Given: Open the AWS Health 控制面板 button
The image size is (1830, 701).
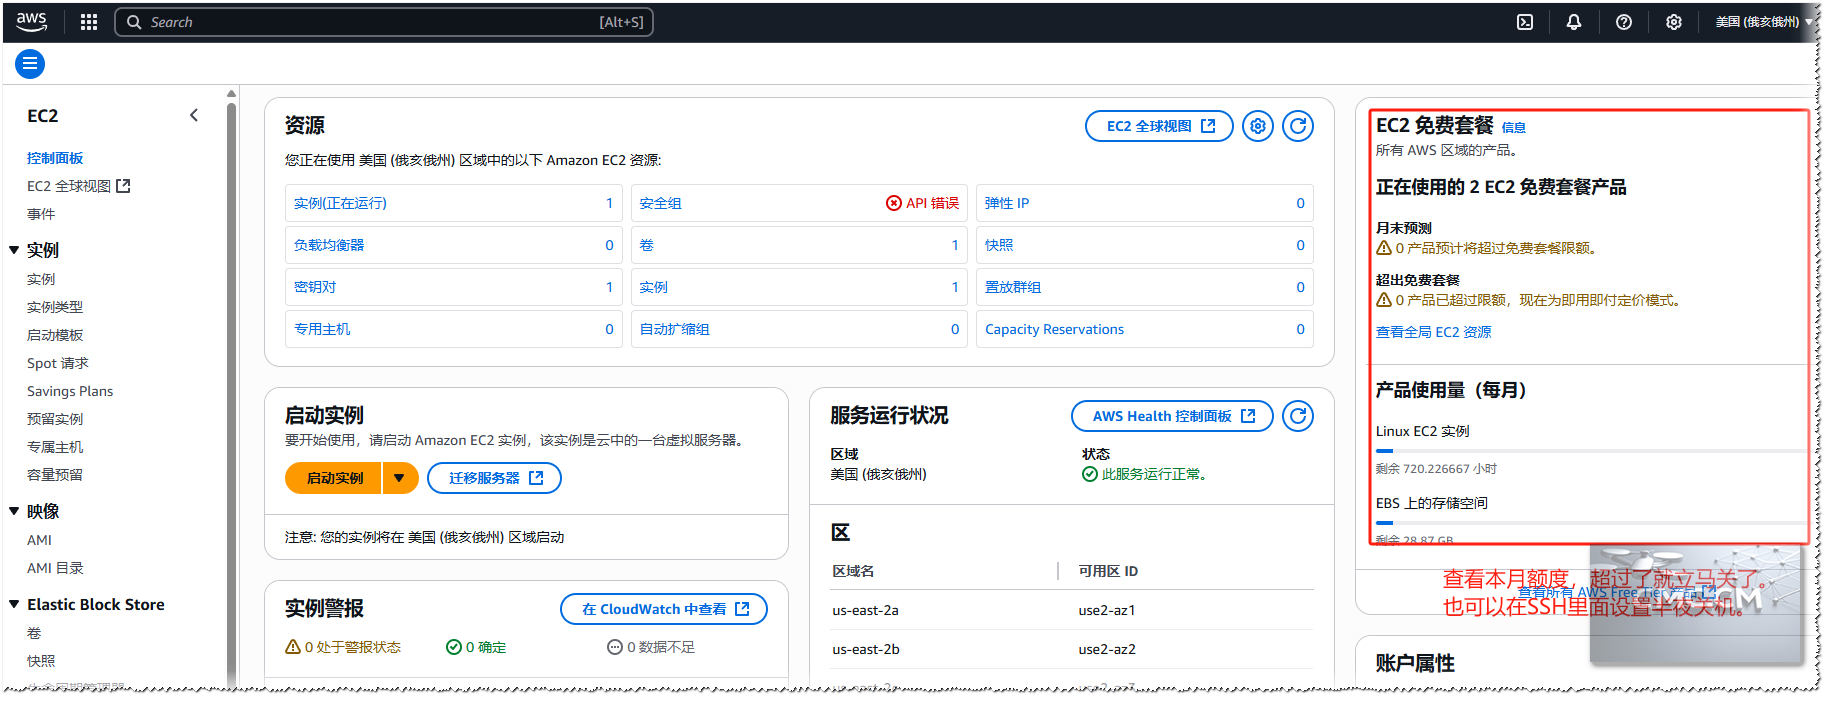Looking at the screenshot, I should point(1172,416).
